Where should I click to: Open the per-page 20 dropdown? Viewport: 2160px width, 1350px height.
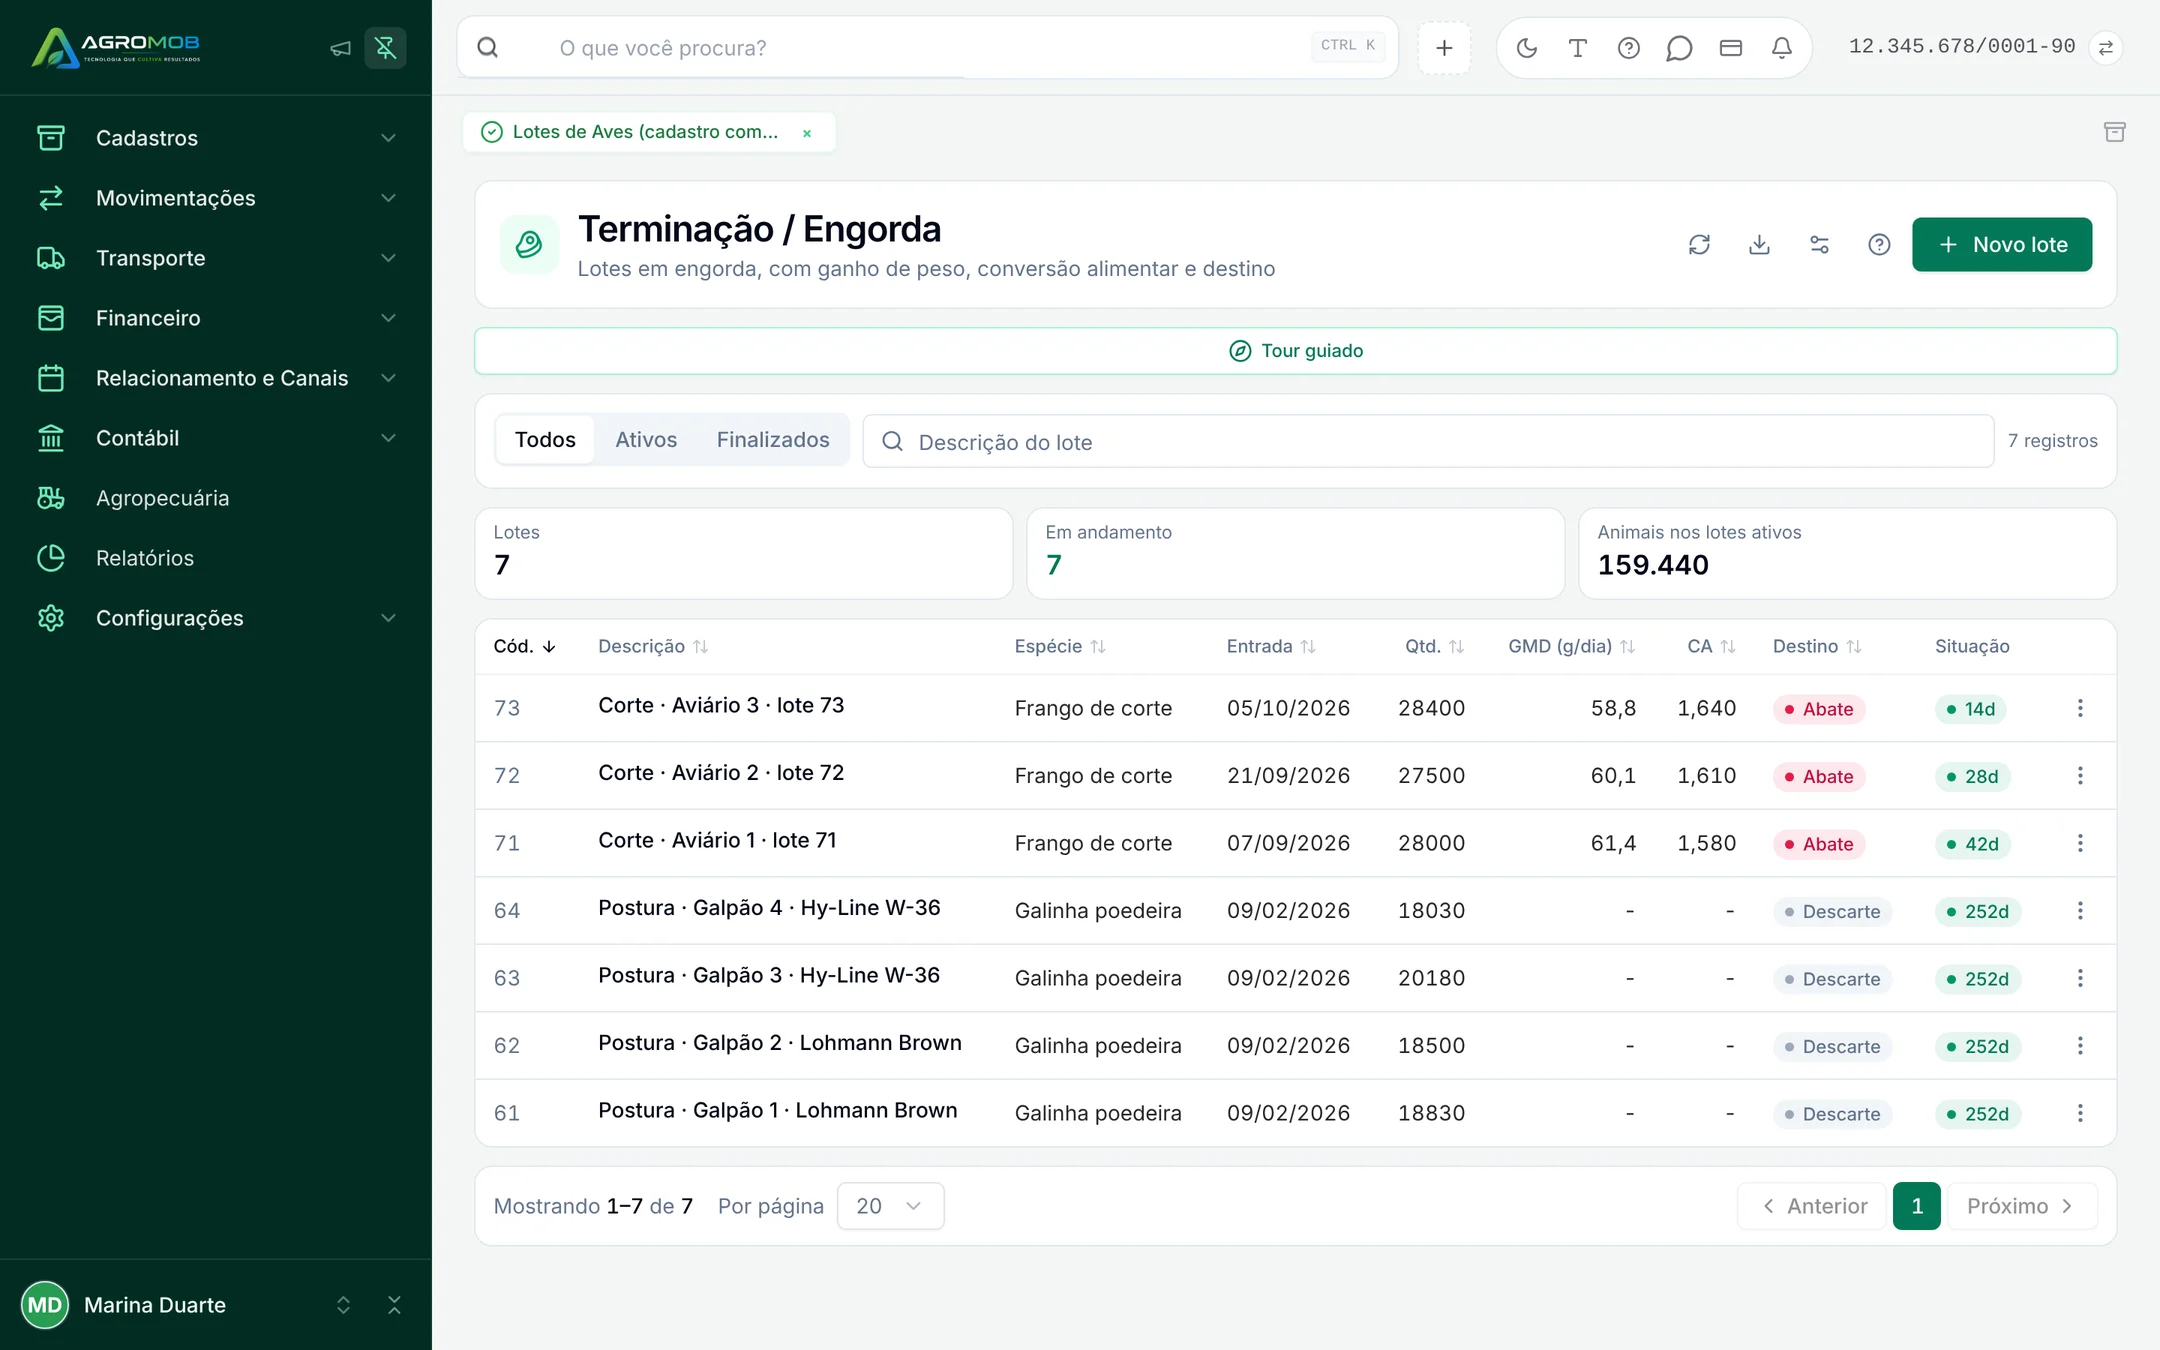pyautogui.click(x=890, y=1206)
